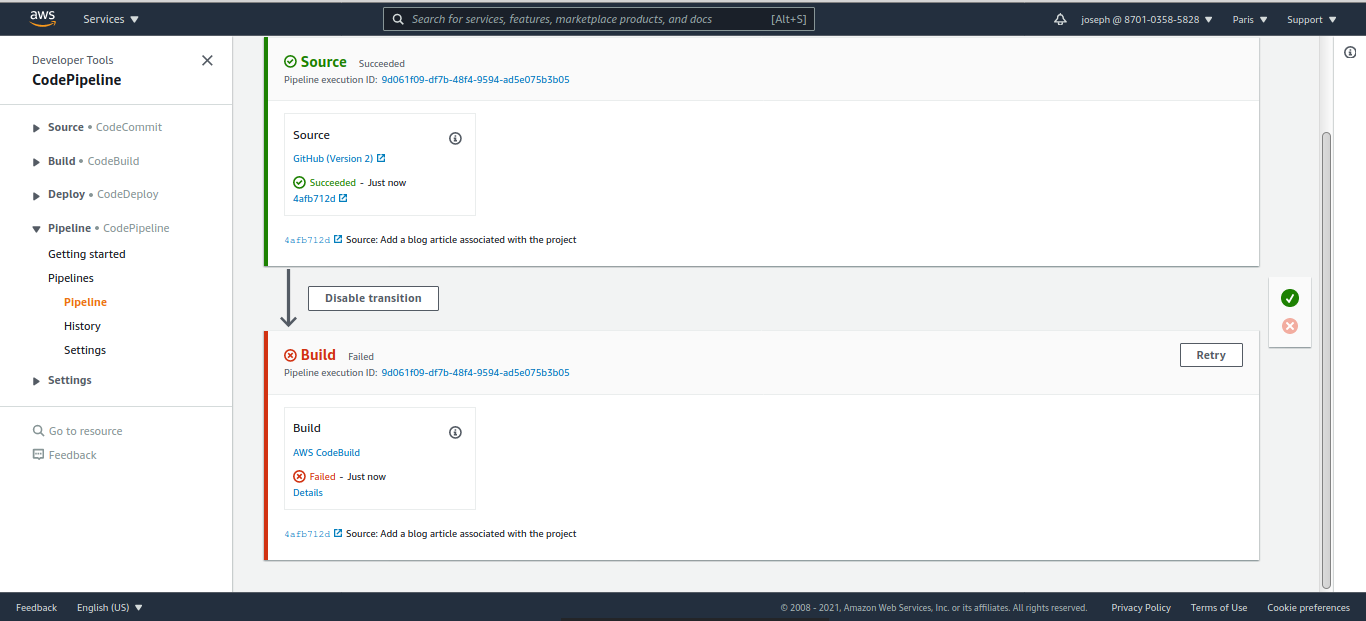The height and width of the screenshot is (621, 1366).
Task: Select History in the sidebar
Action: coord(82,326)
